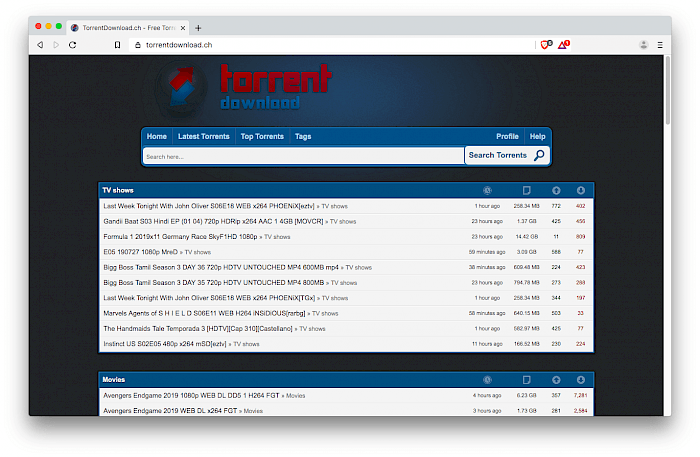Open the Brave Rewards triangle icon
This screenshot has width=700, height=457.
[563, 44]
